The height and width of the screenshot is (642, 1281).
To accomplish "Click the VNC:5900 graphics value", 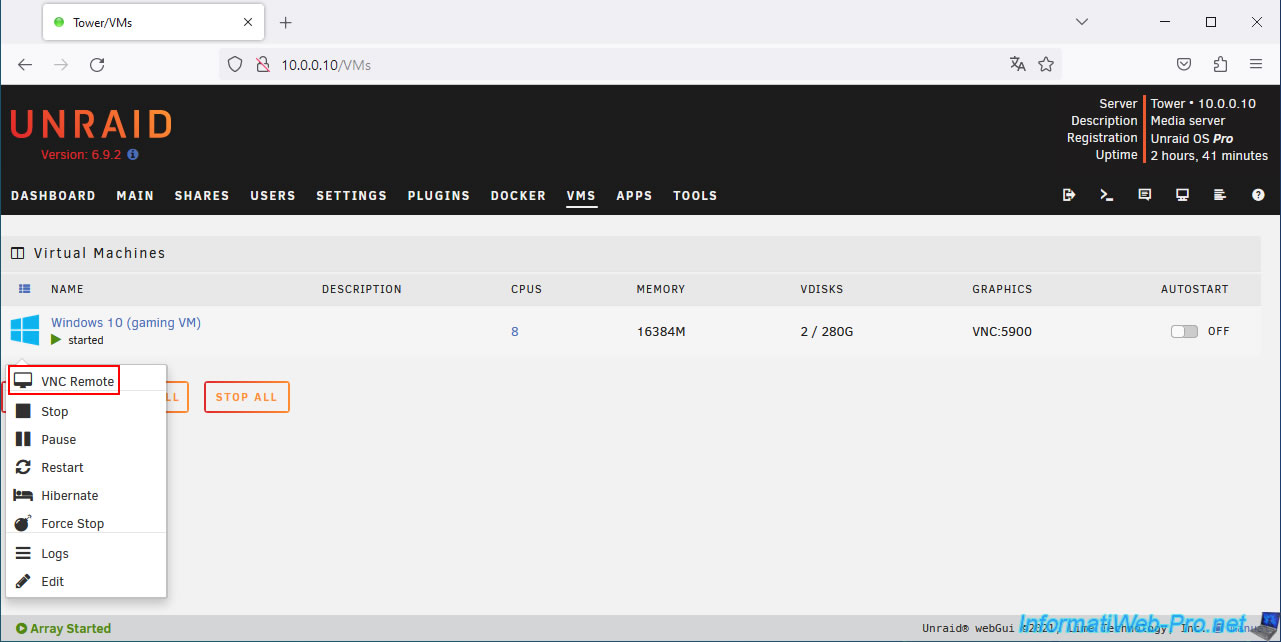I will tap(1002, 331).
